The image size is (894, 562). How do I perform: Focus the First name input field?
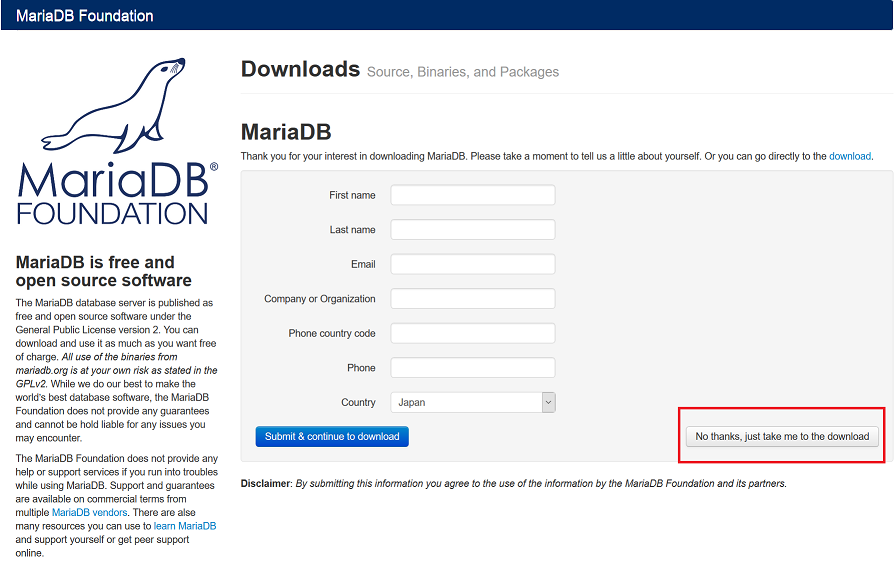click(x=473, y=195)
